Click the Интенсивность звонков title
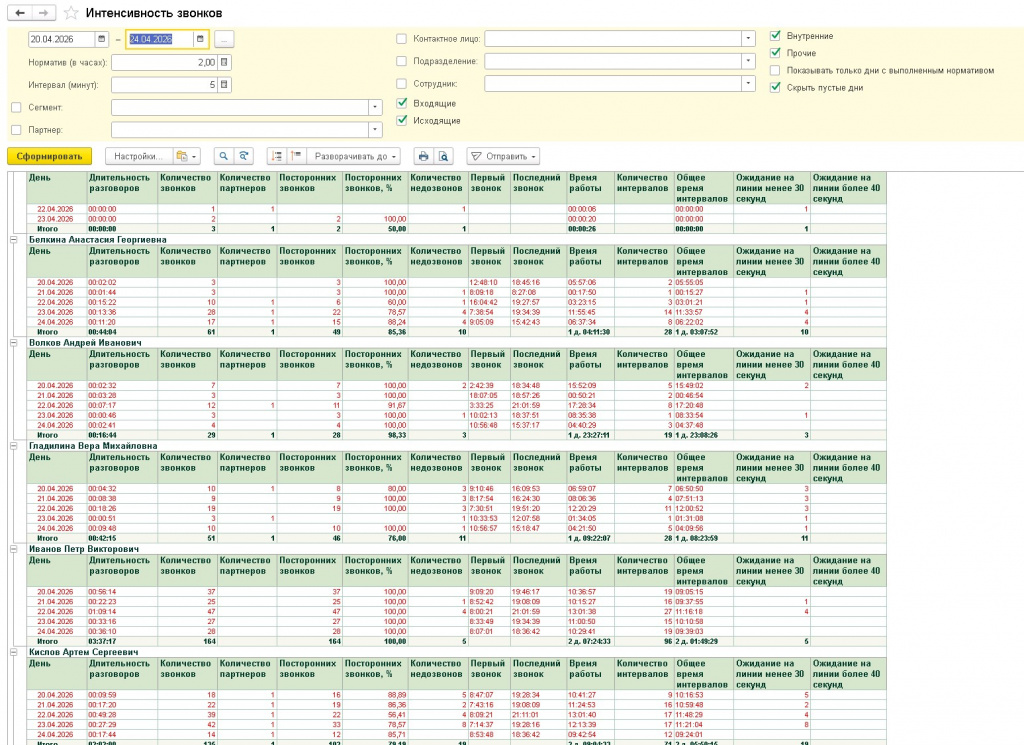 [x=154, y=13]
